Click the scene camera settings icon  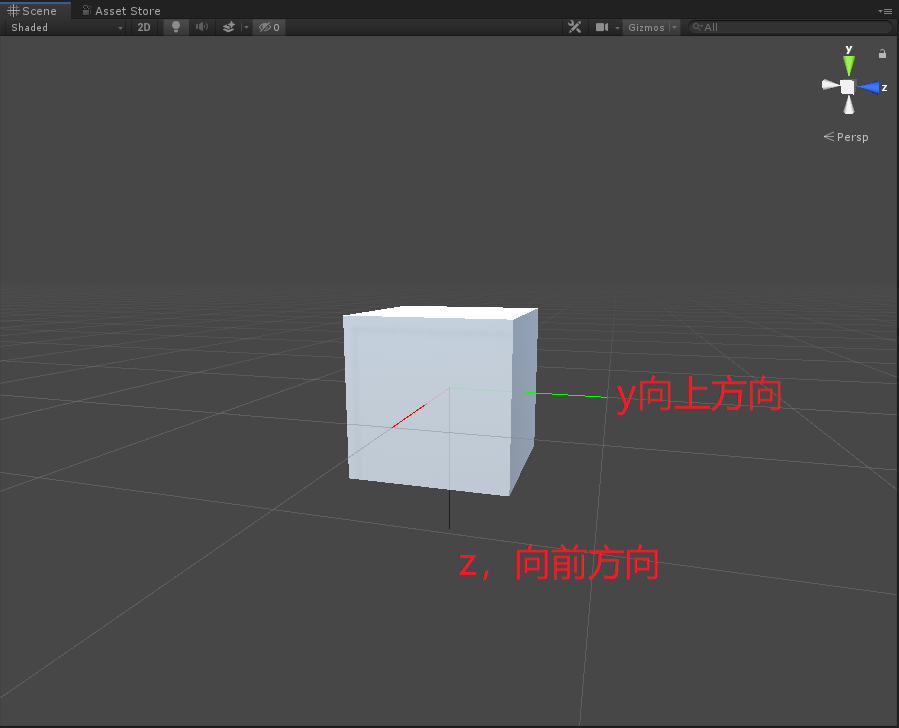tap(601, 27)
